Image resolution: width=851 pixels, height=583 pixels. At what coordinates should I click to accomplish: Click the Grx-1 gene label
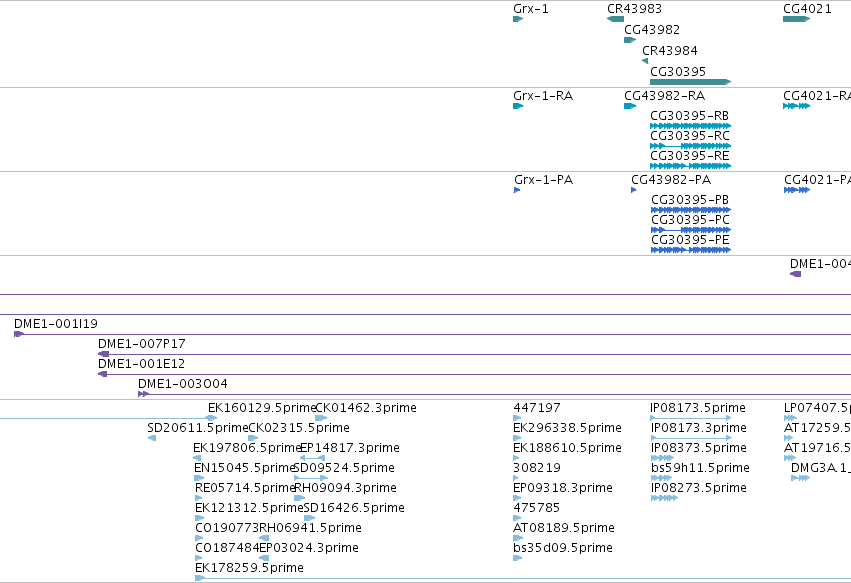pos(530,9)
